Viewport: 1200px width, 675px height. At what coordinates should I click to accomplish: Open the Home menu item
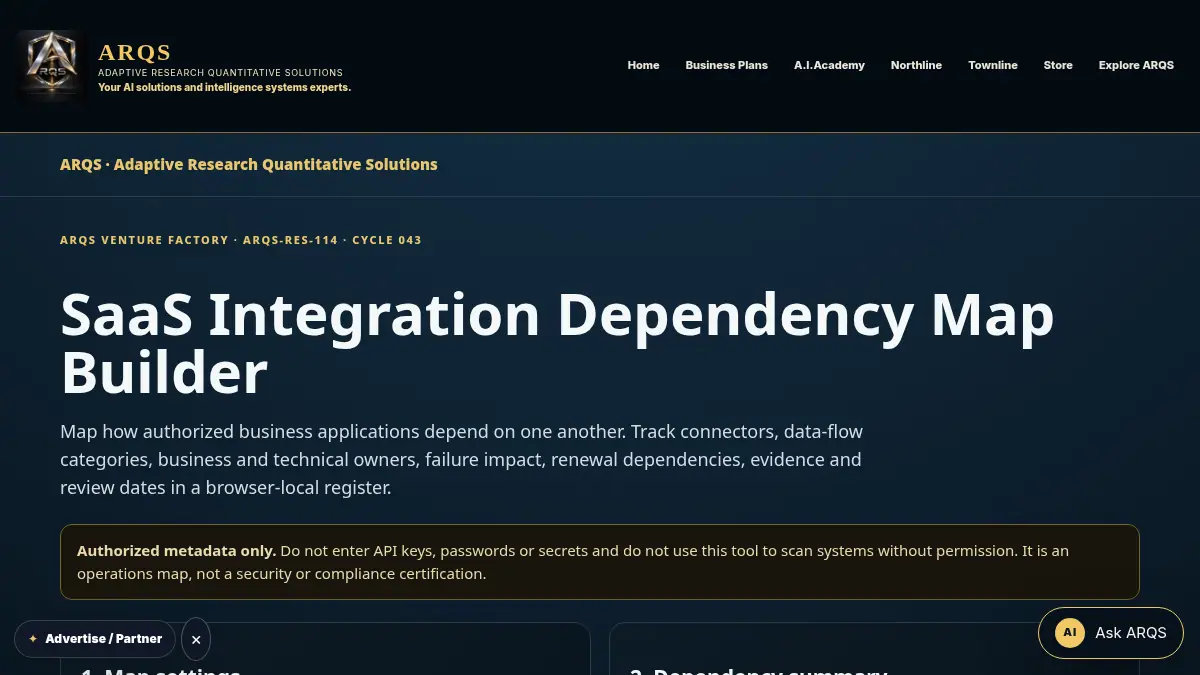[x=643, y=65]
